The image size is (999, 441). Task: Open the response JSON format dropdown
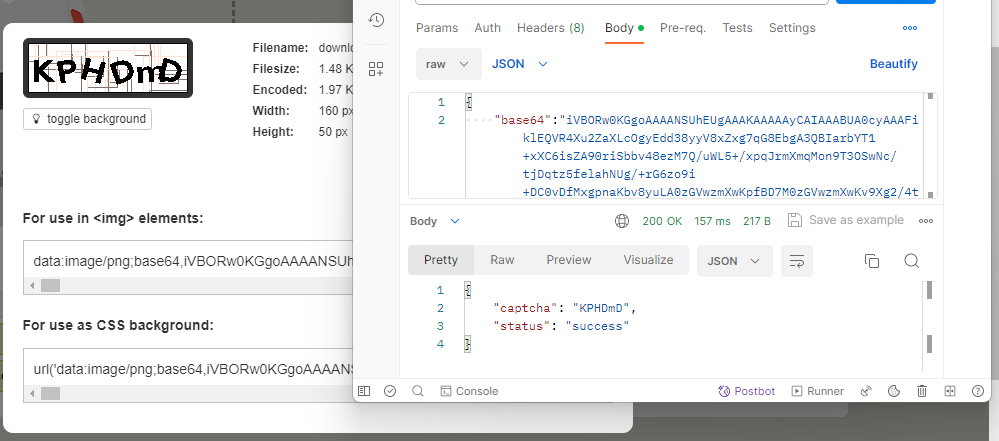(x=733, y=260)
